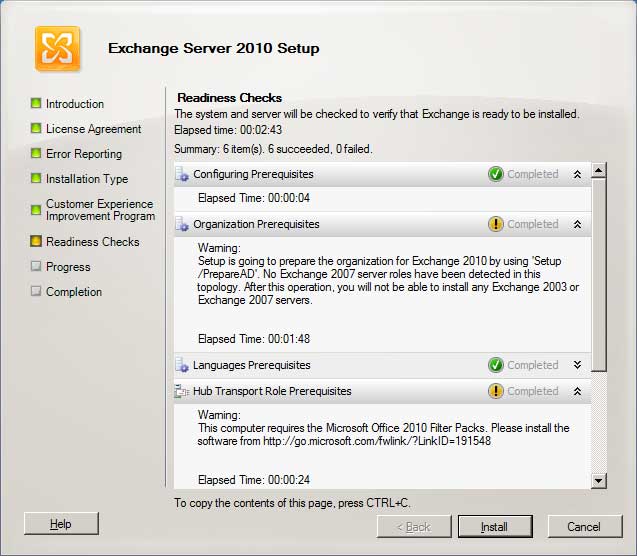The height and width of the screenshot is (556, 637).
Task: Collapse Hub Transport Role Prerequisites details
Action: (x=577, y=391)
